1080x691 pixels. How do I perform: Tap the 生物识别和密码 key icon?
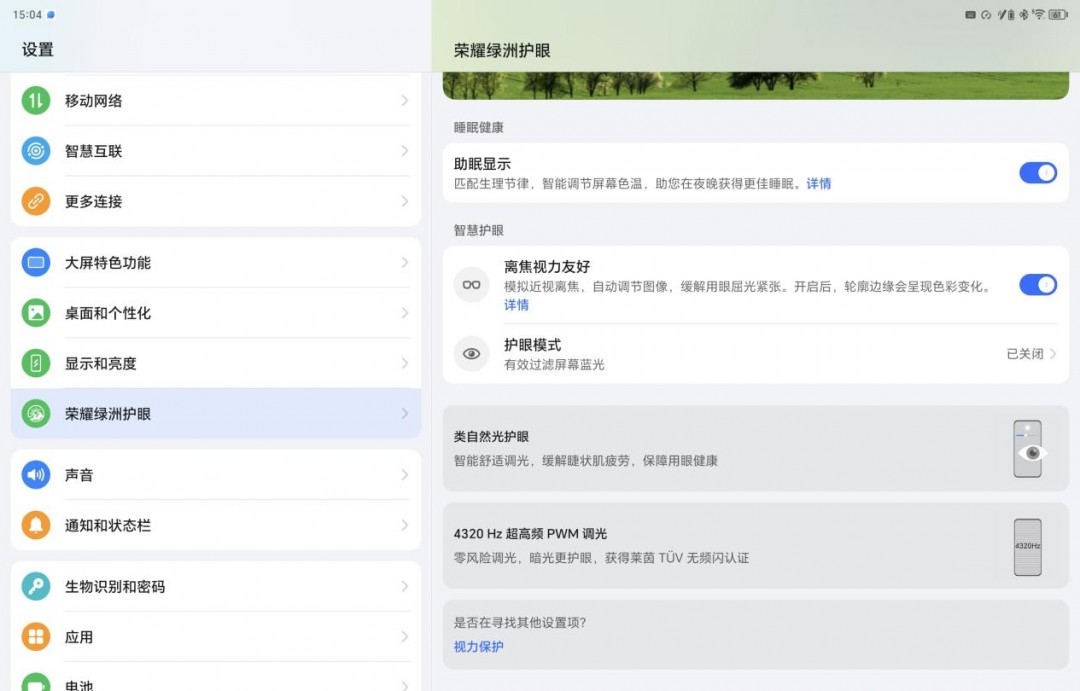click(36, 586)
